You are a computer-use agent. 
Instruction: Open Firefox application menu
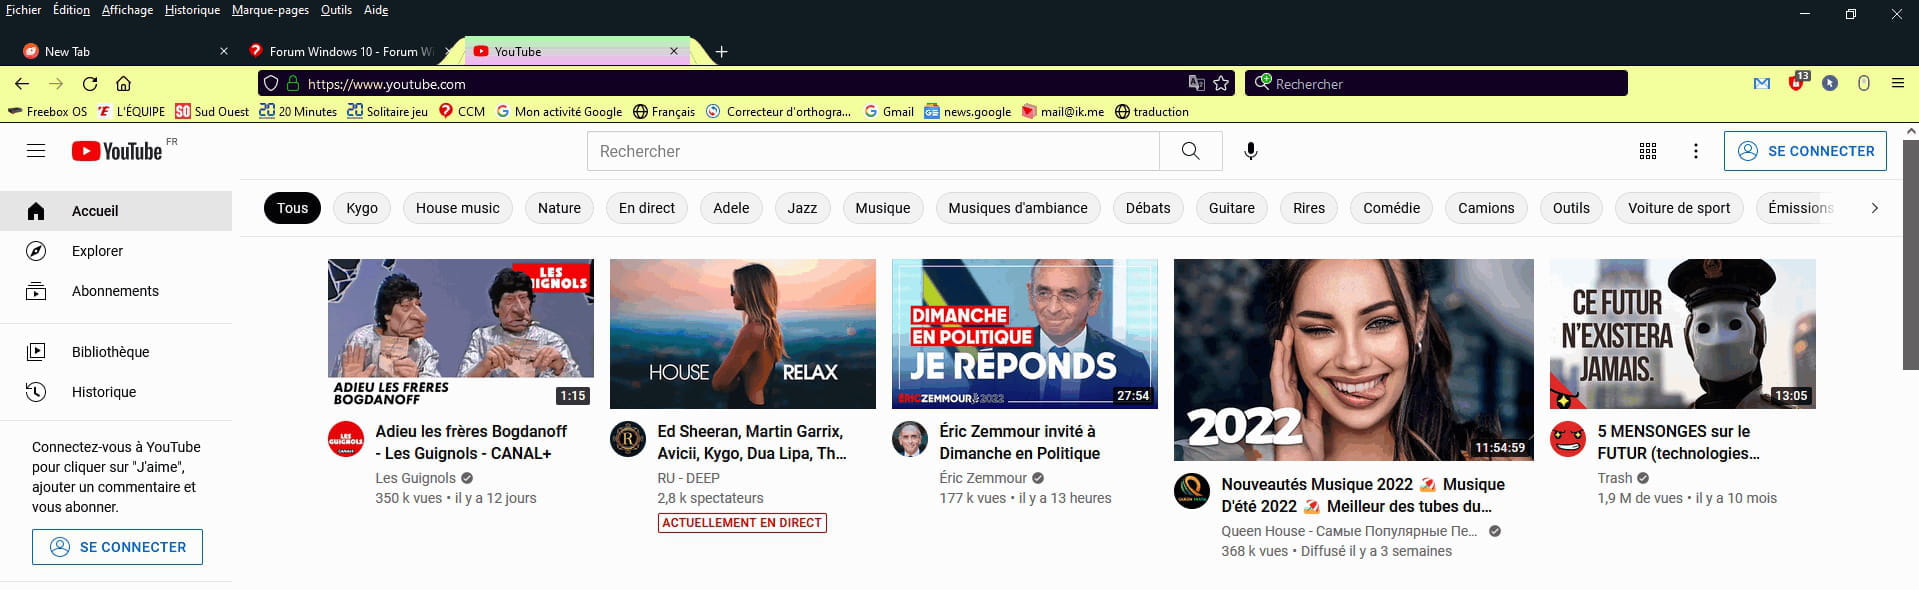(x=1897, y=84)
